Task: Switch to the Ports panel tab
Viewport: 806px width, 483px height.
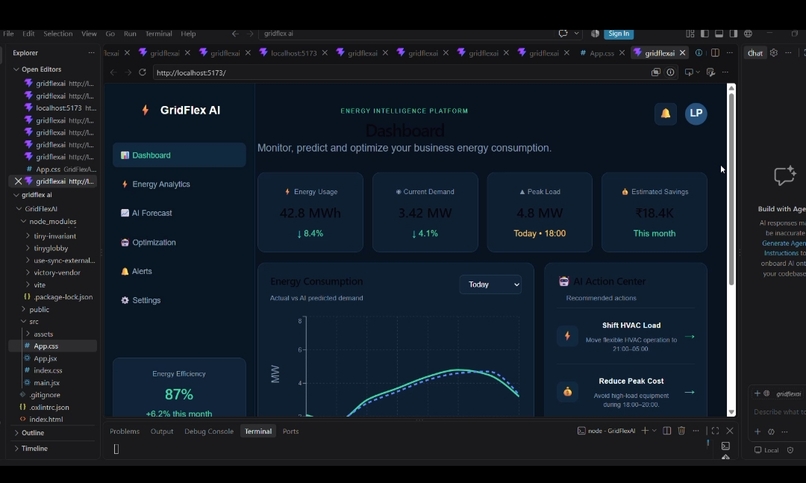Action: click(x=290, y=431)
